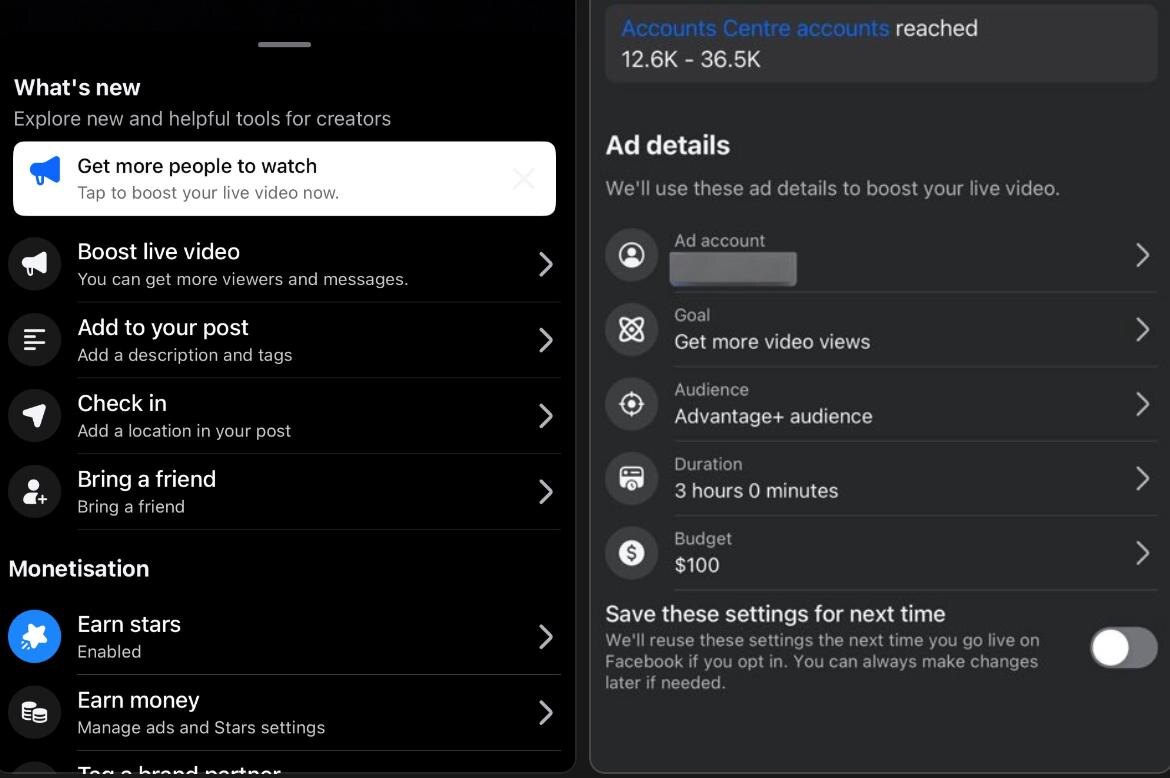Tap the blue megaphone icon in the banner

tap(45, 171)
